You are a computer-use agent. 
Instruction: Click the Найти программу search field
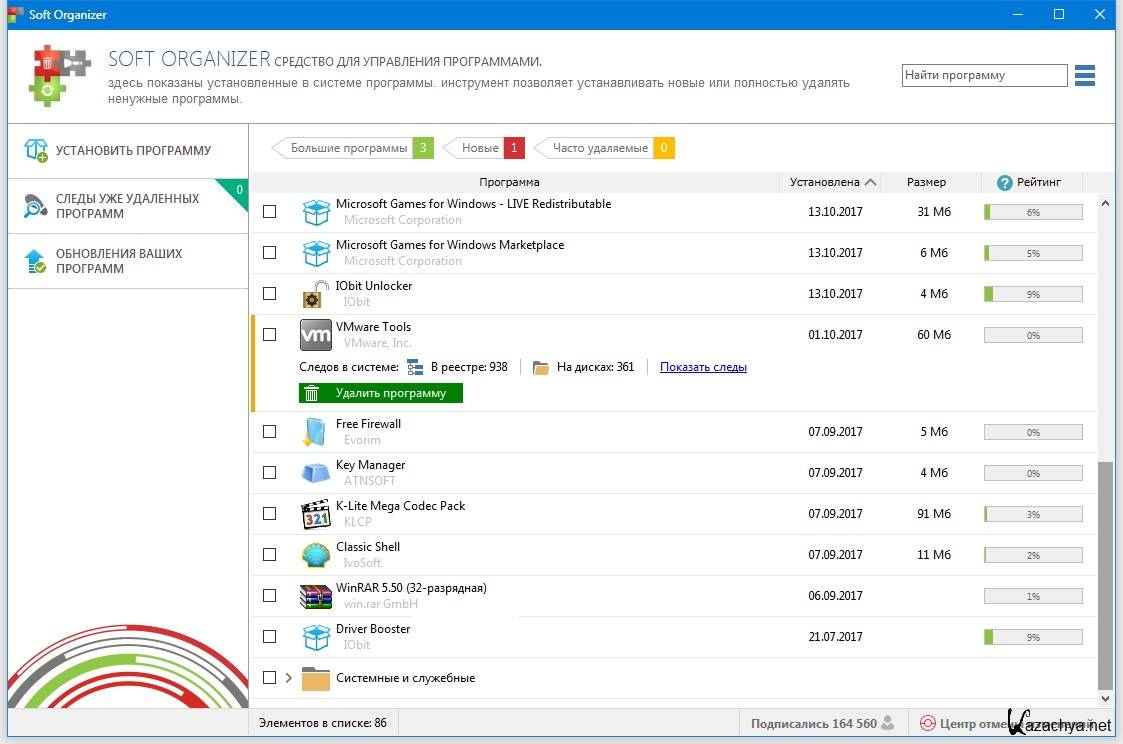pos(984,75)
